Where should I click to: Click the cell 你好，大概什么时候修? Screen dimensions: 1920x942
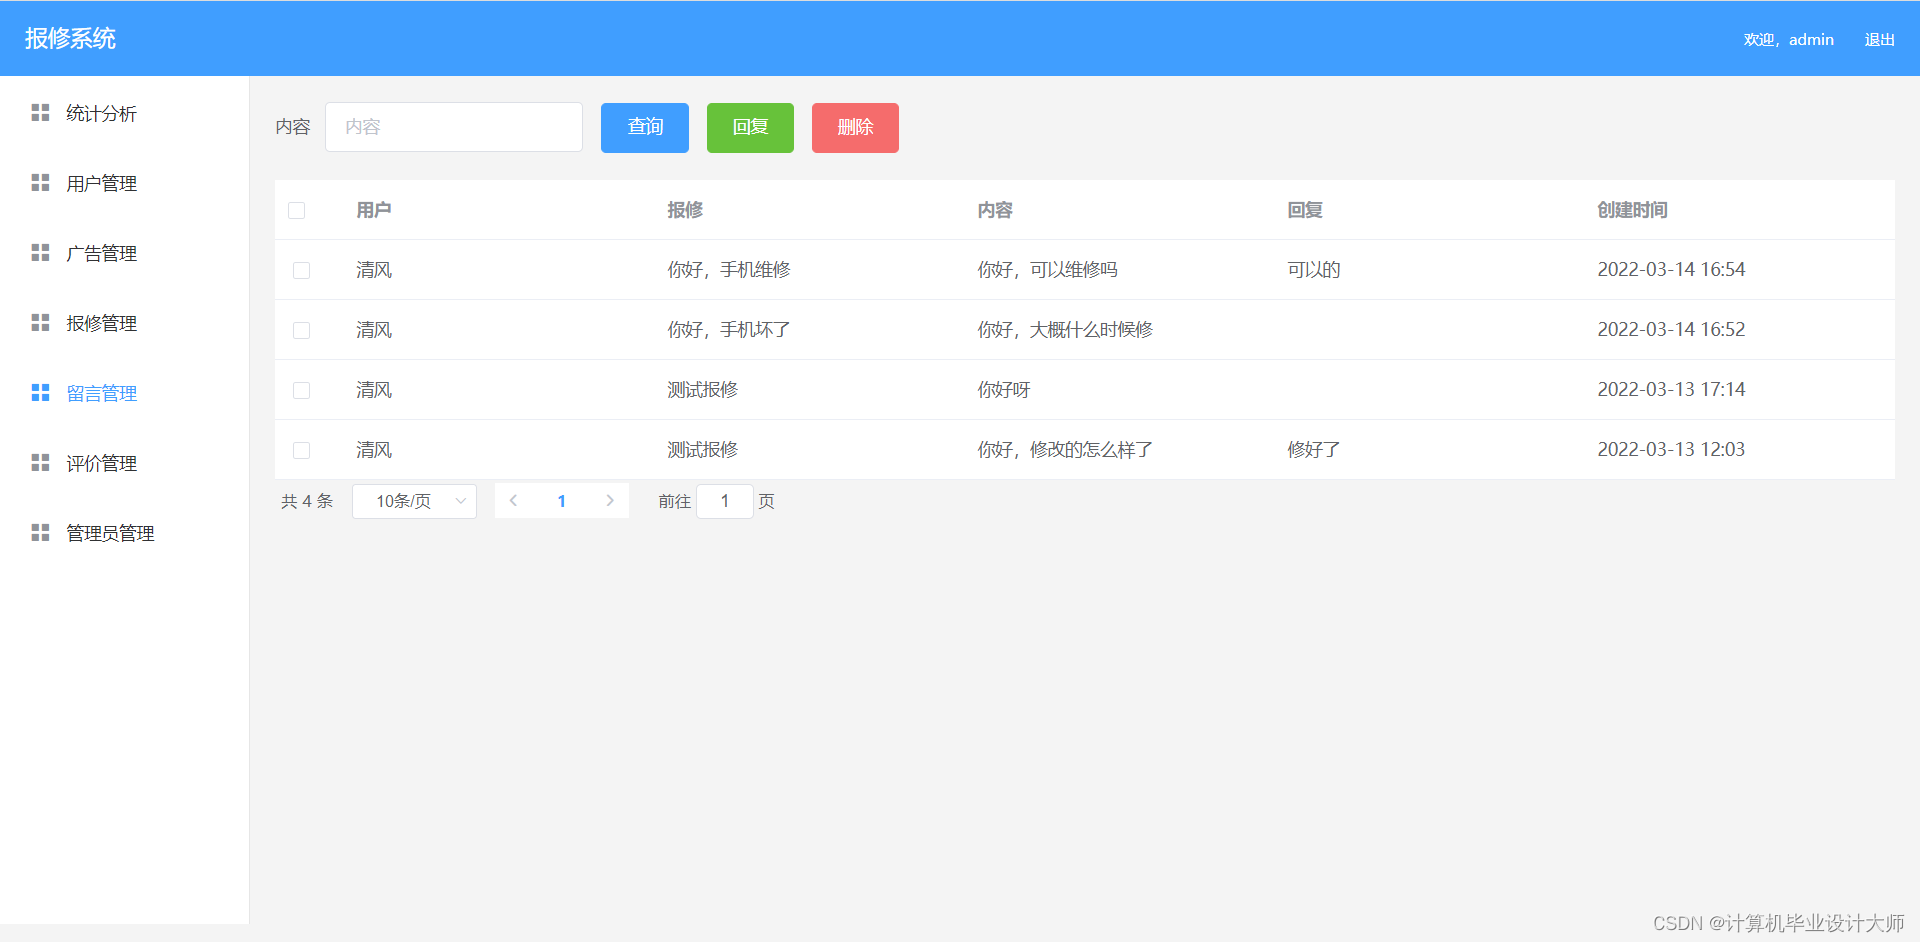click(x=1065, y=330)
